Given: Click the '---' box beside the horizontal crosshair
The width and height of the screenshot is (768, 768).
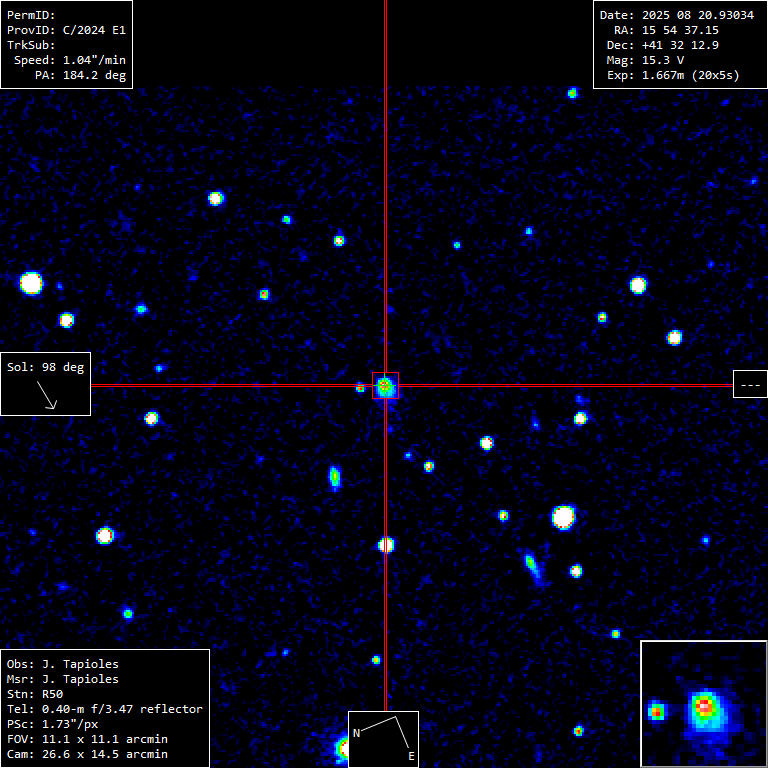Looking at the screenshot, I should tap(750, 384).
